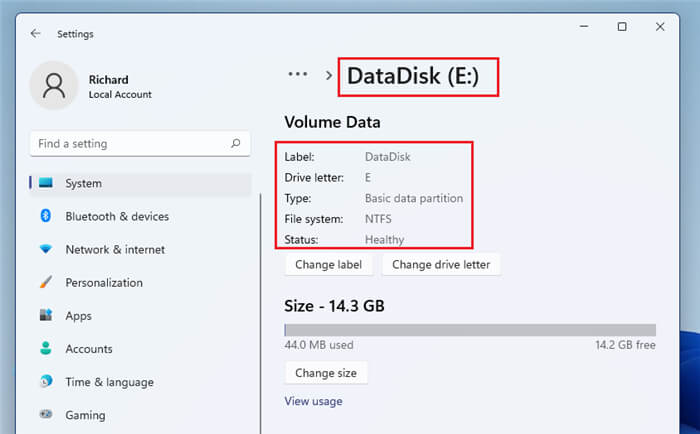The width and height of the screenshot is (700, 434).
Task: Close the Settings window
Action: click(660, 26)
